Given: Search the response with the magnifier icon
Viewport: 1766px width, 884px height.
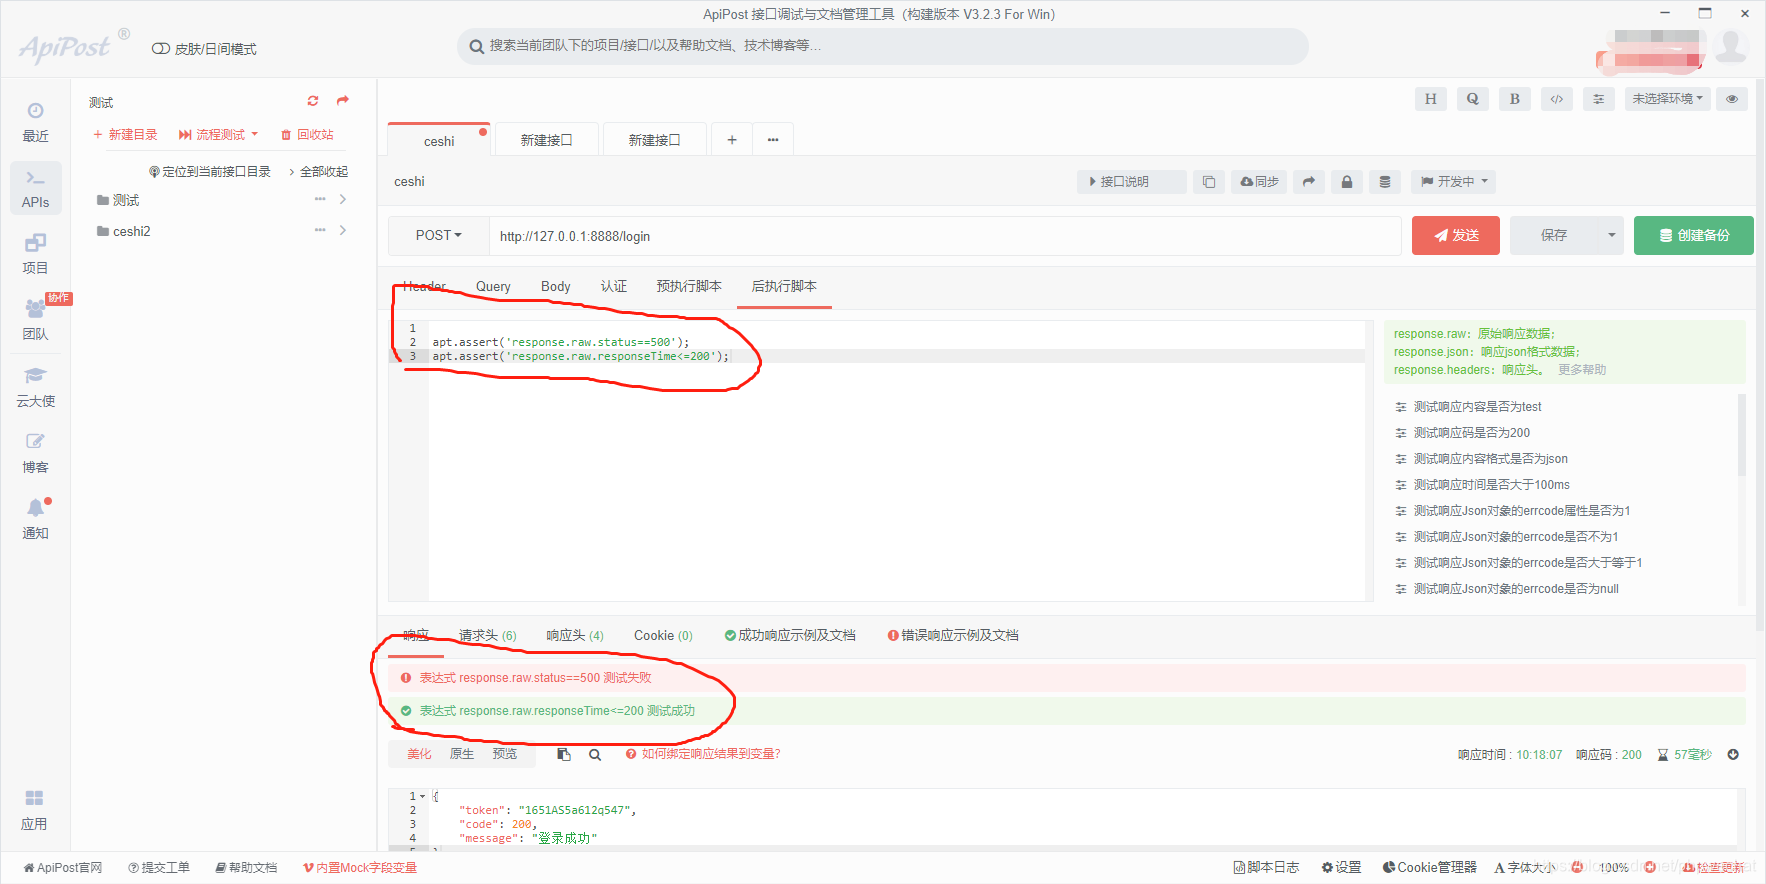Looking at the screenshot, I should click(595, 755).
